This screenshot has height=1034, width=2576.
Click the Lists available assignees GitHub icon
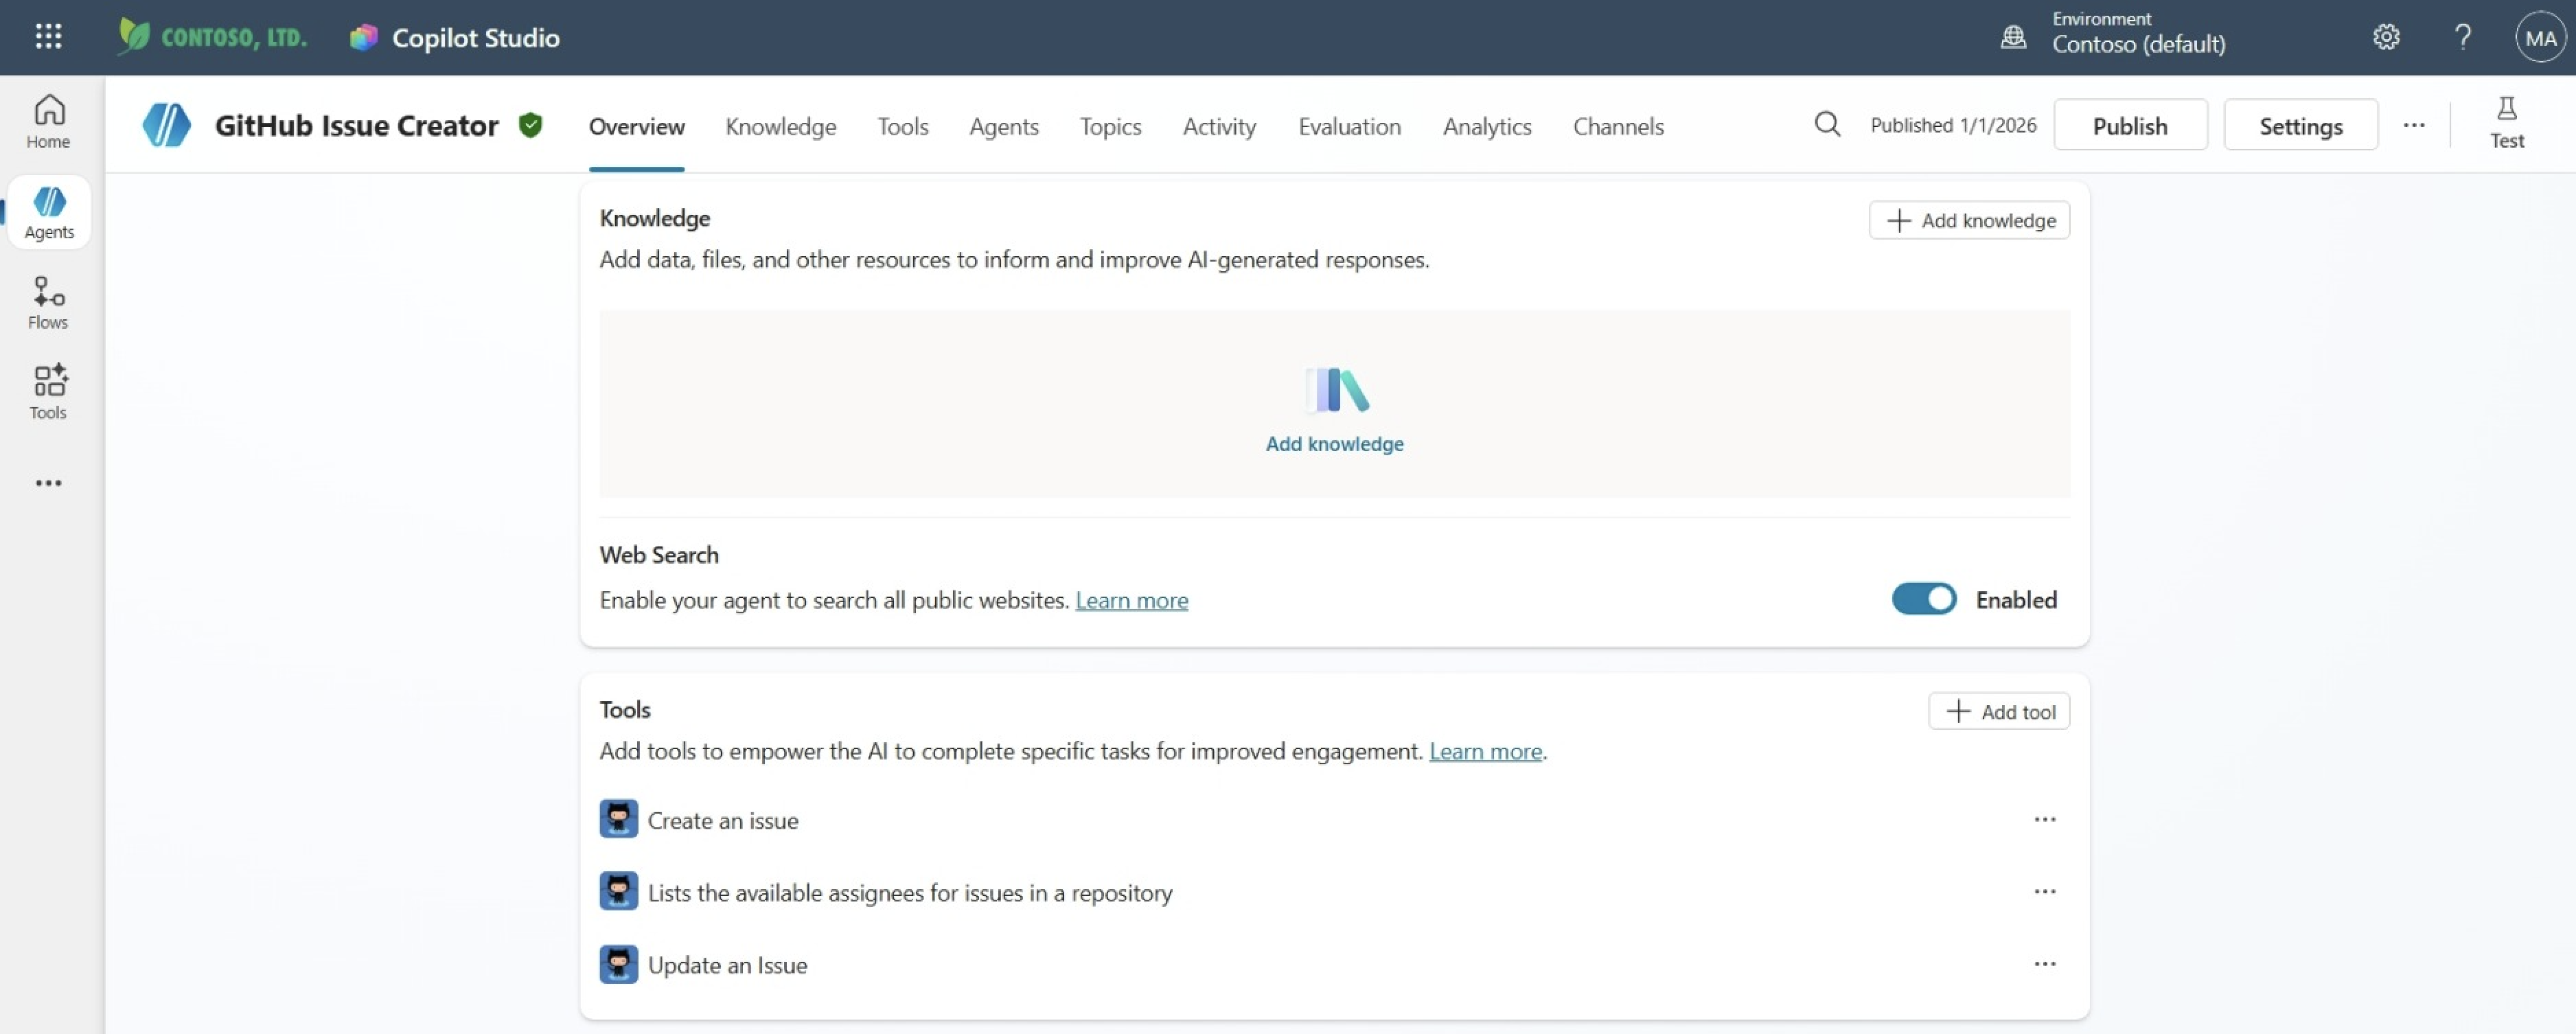click(618, 891)
